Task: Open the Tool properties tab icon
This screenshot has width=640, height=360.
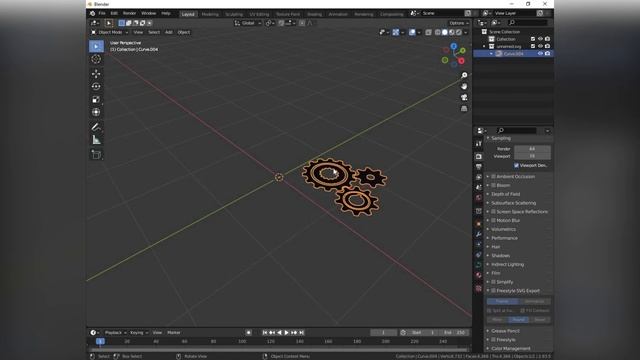Action: click(479, 144)
